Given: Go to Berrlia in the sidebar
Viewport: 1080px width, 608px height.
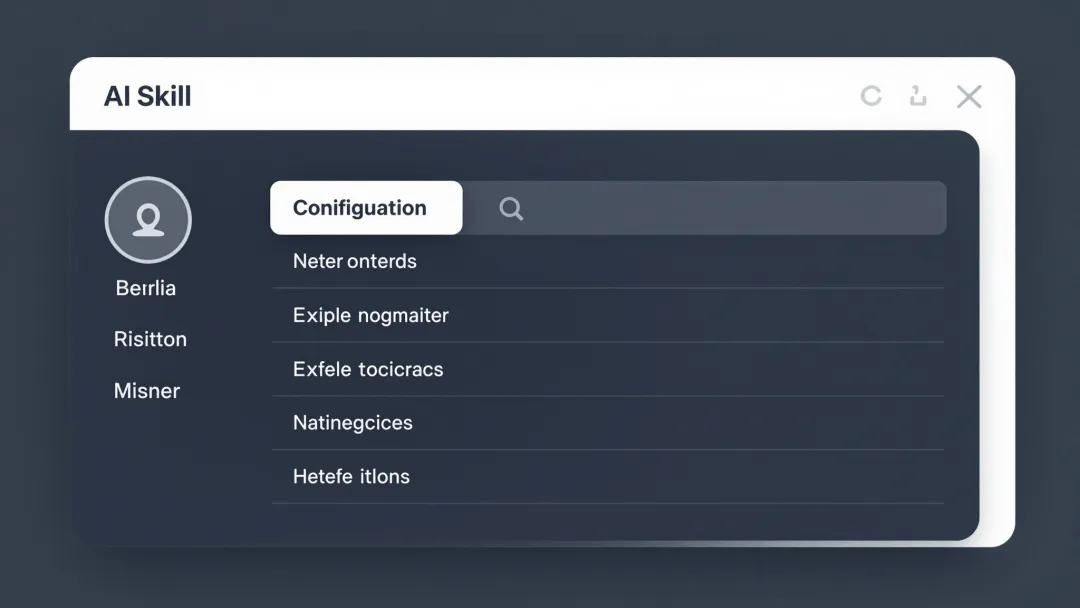Looking at the screenshot, I should 146,288.
